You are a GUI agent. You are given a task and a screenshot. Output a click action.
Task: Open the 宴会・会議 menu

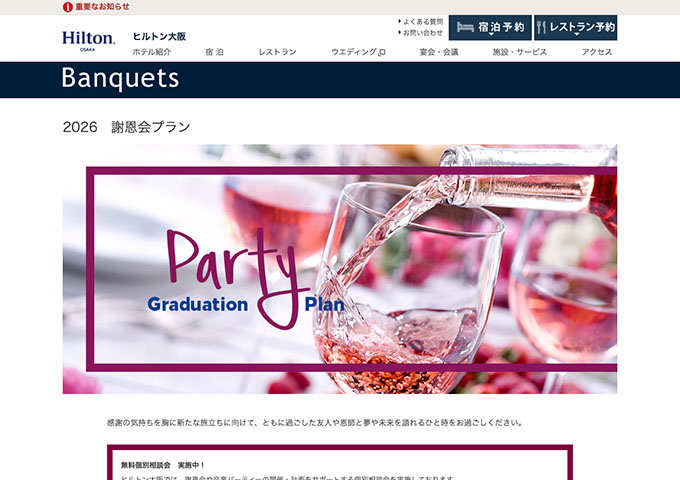(x=439, y=52)
